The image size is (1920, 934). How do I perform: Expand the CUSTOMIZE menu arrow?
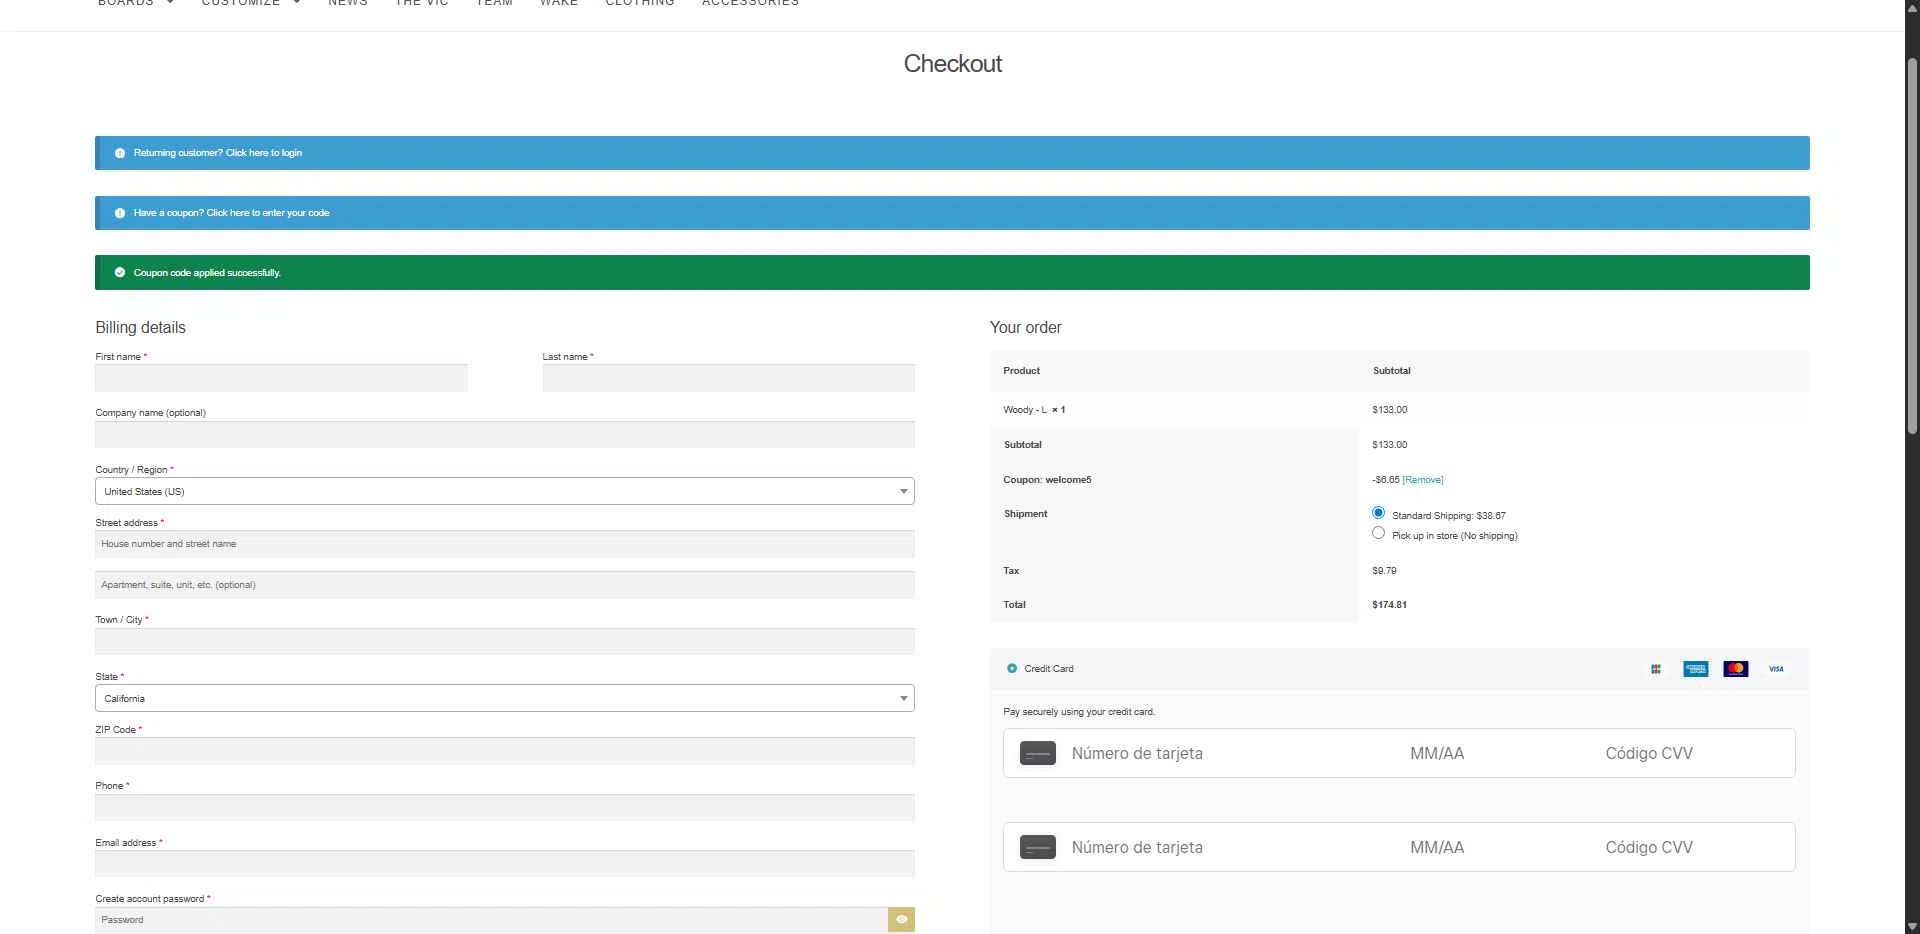(x=297, y=3)
